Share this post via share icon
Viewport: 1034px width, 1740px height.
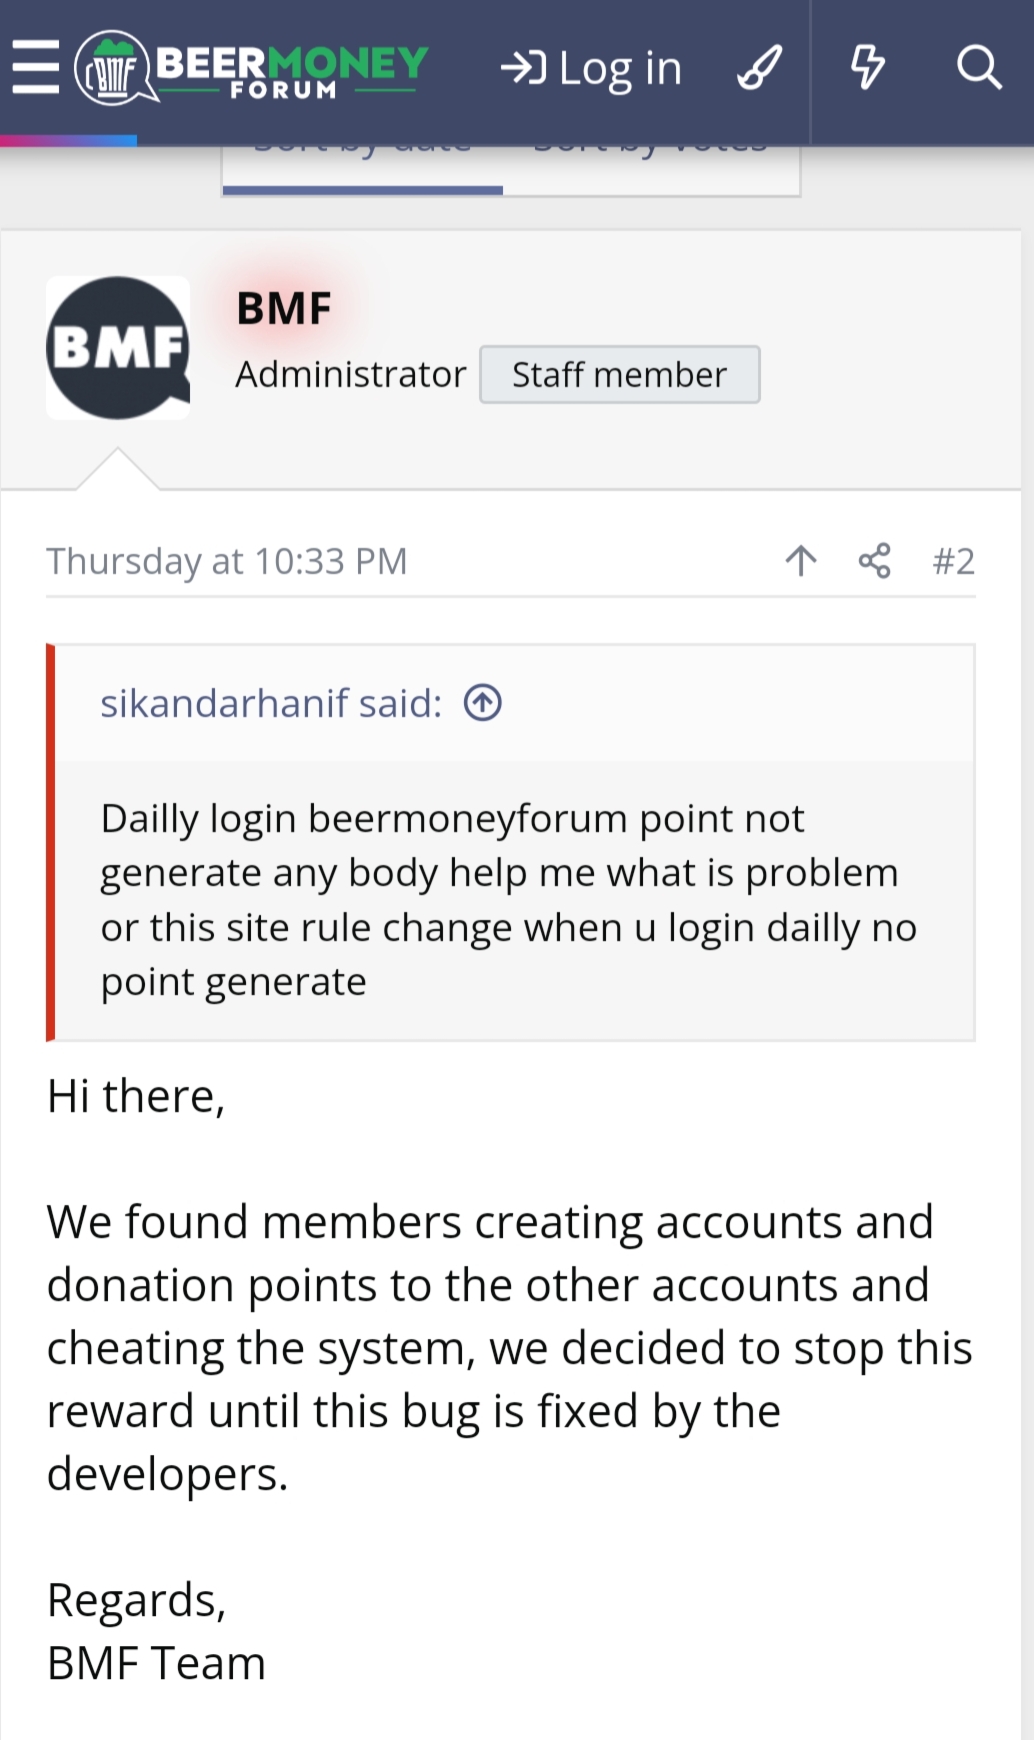[874, 561]
